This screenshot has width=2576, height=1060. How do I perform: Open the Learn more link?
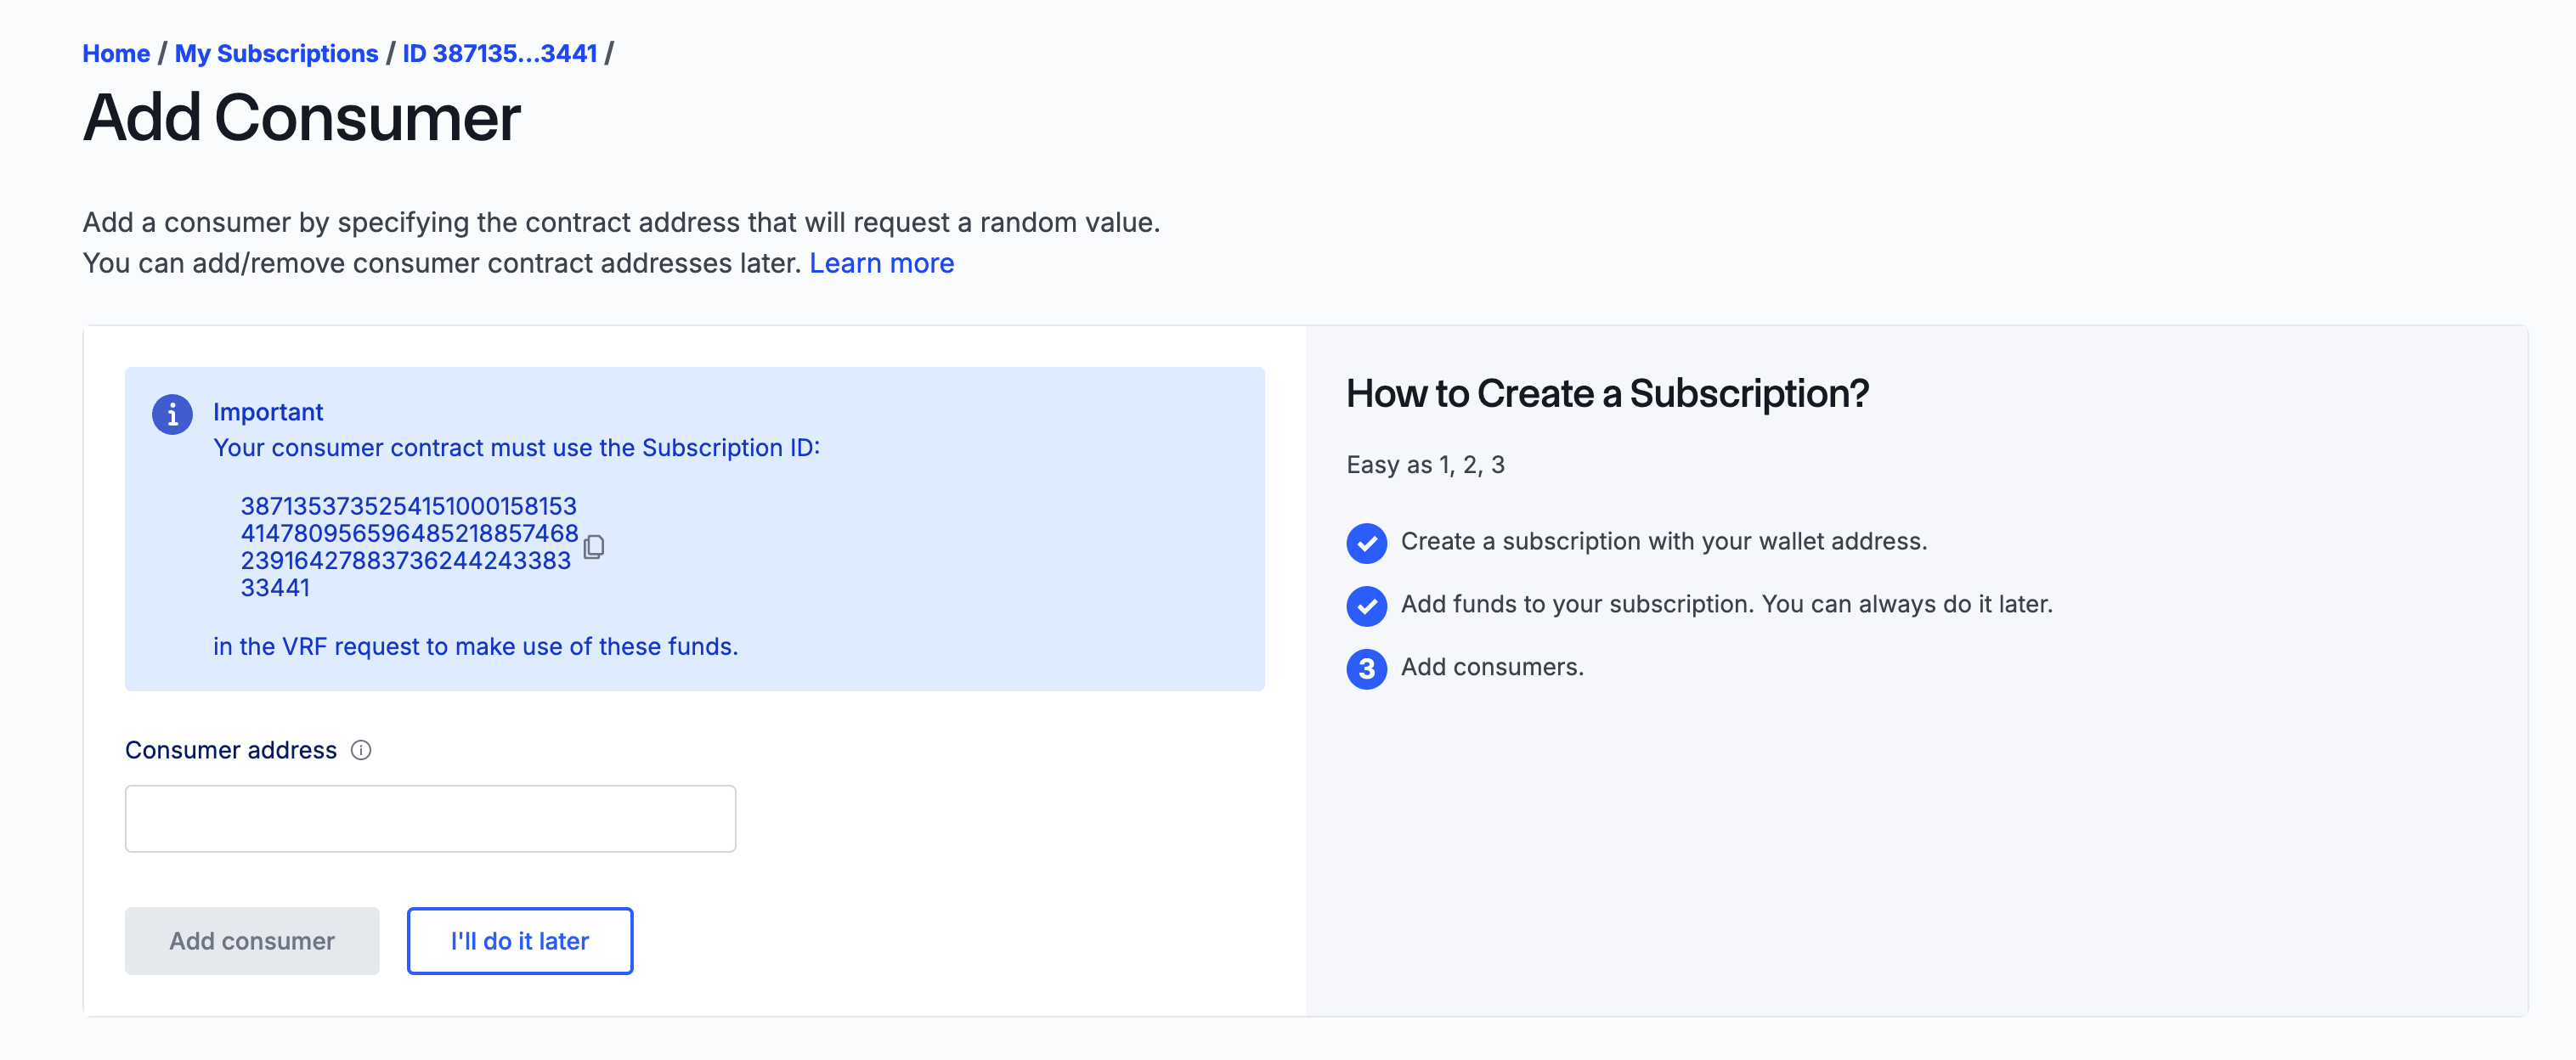pyautogui.click(x=881, y=263)
